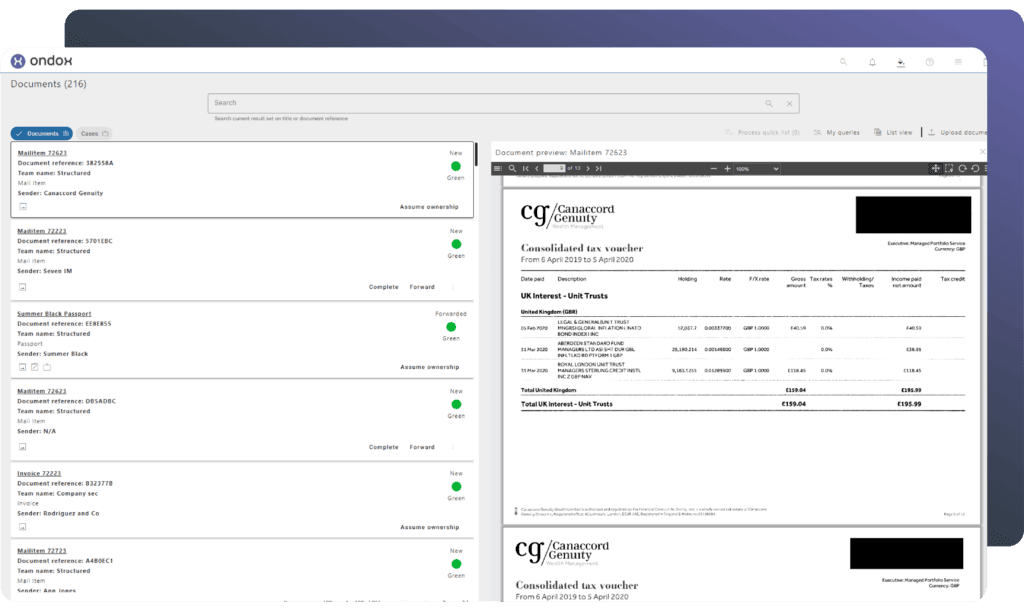1024x614 pixels.
Task: Open the downloads icon in header
Action: click(901, 62)
